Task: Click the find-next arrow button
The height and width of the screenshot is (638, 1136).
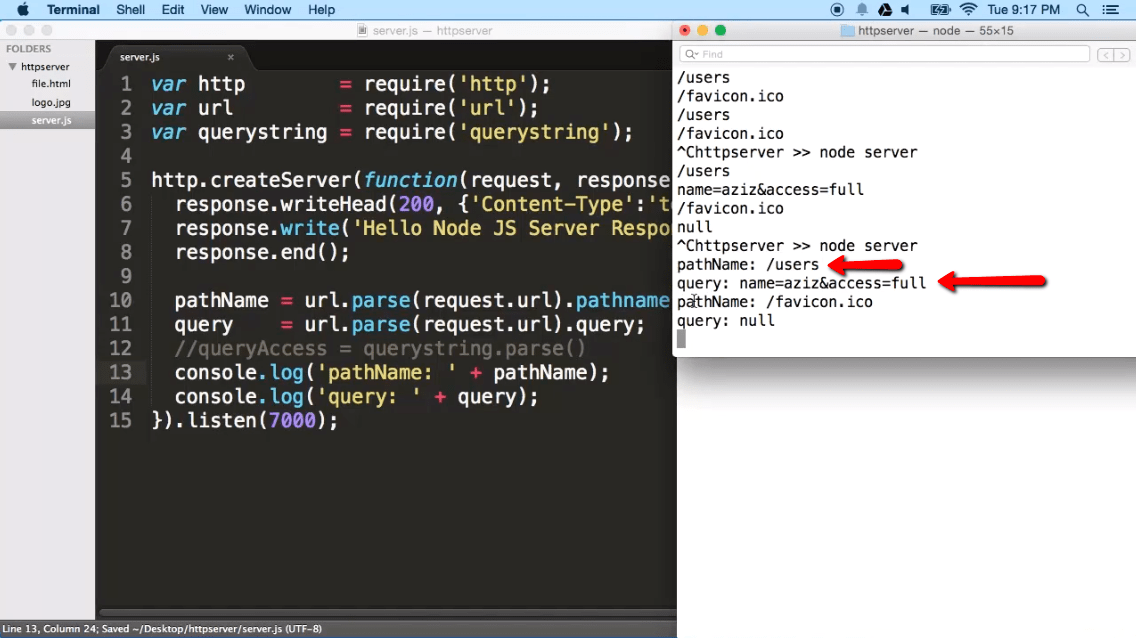Action: pos(1121,54)
